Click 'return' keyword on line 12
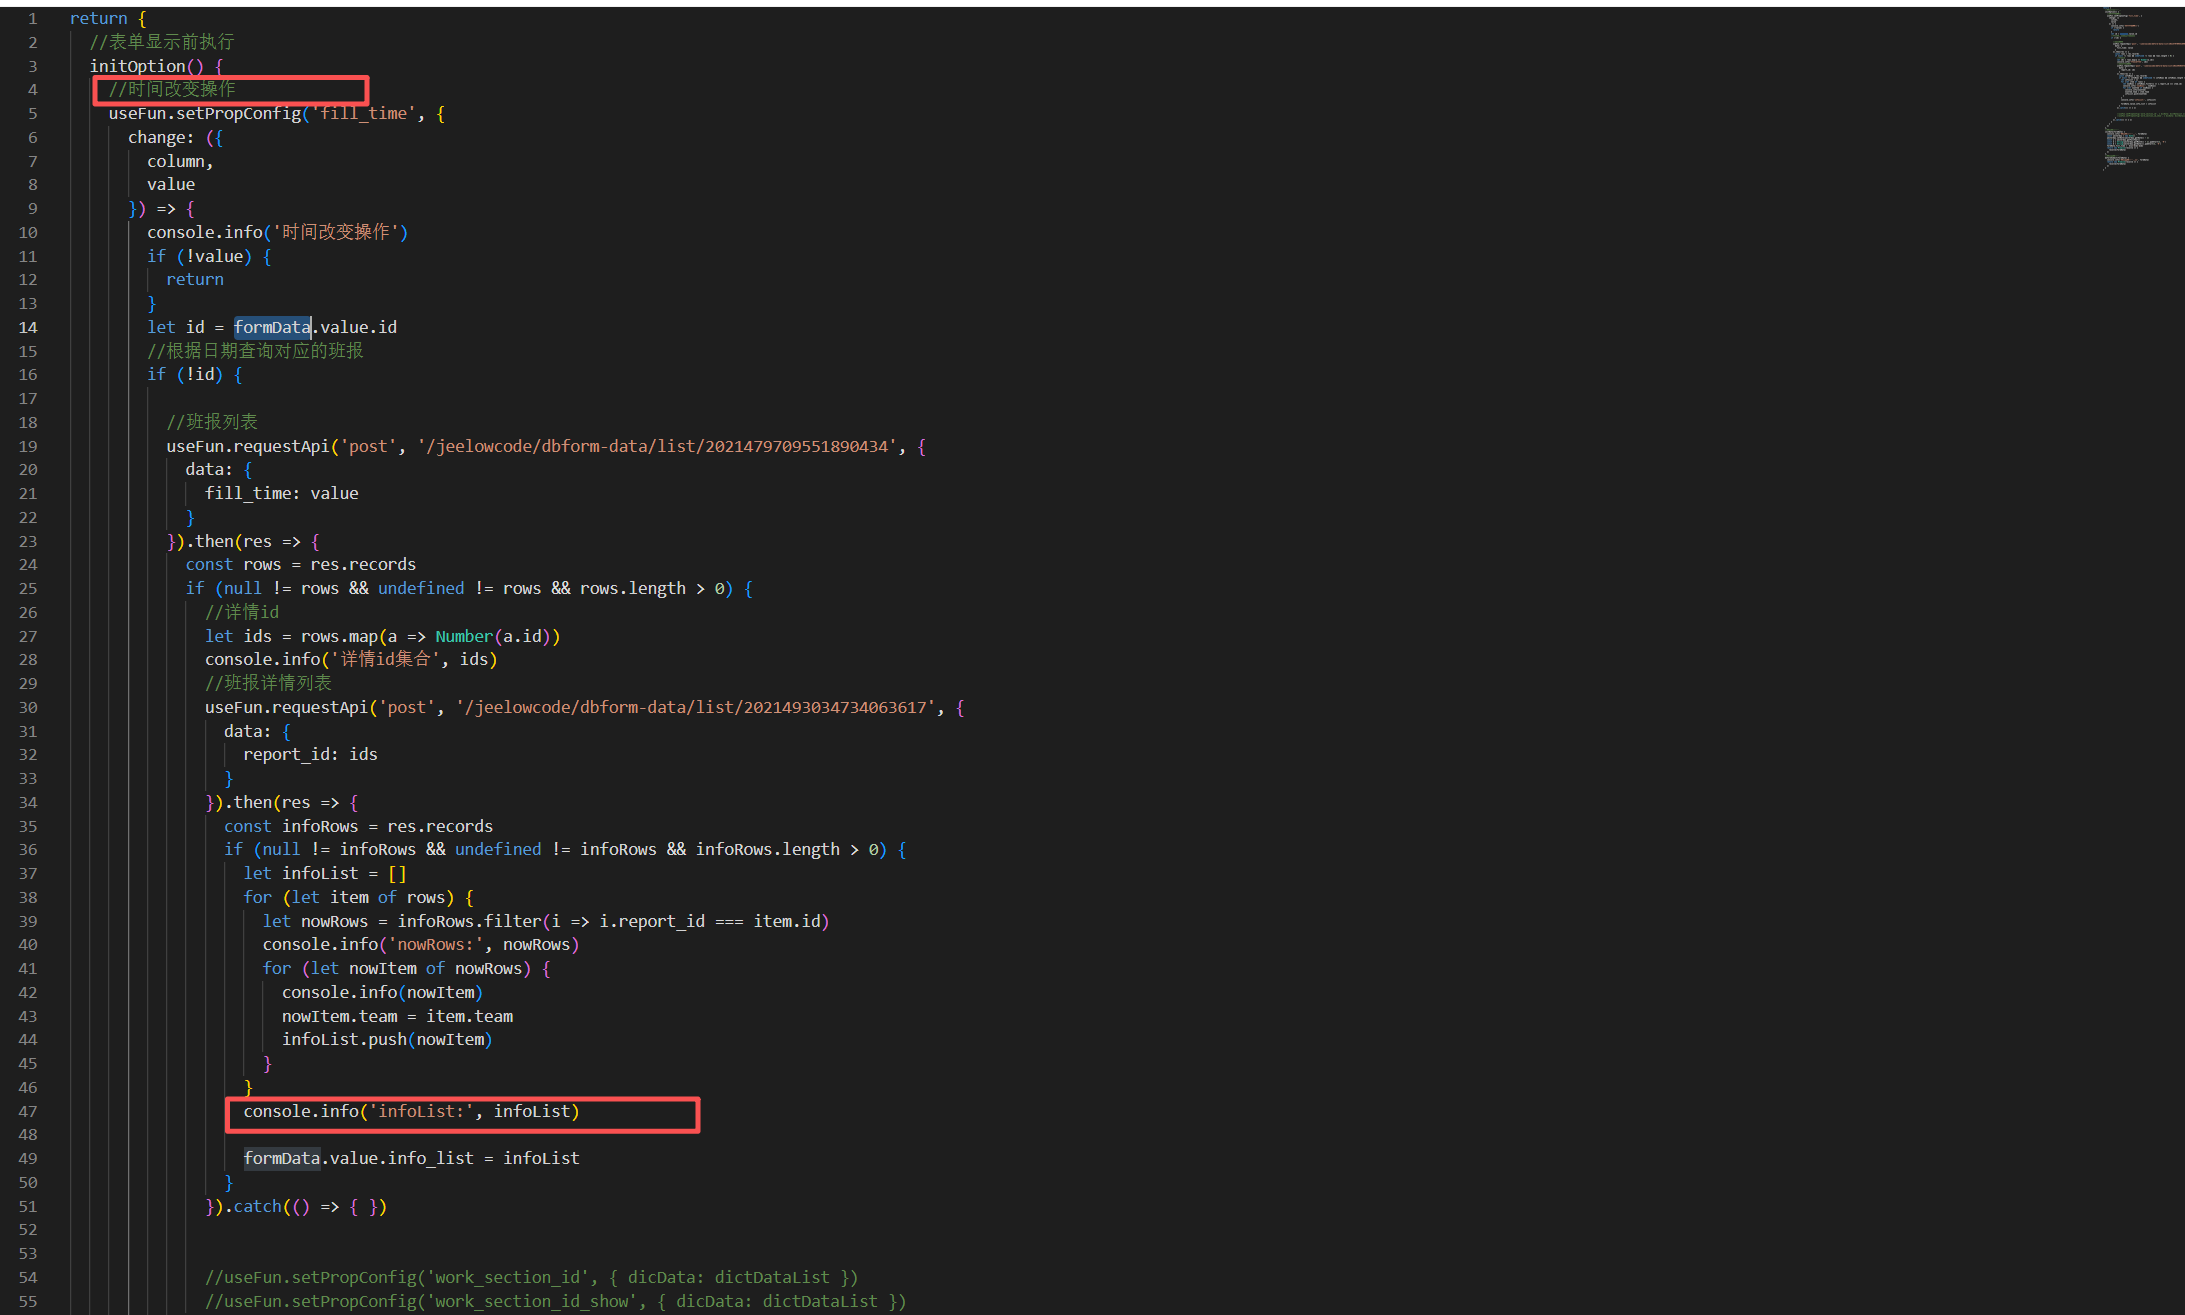This screenshot has height=1315, width=2185. pos(195,279)
